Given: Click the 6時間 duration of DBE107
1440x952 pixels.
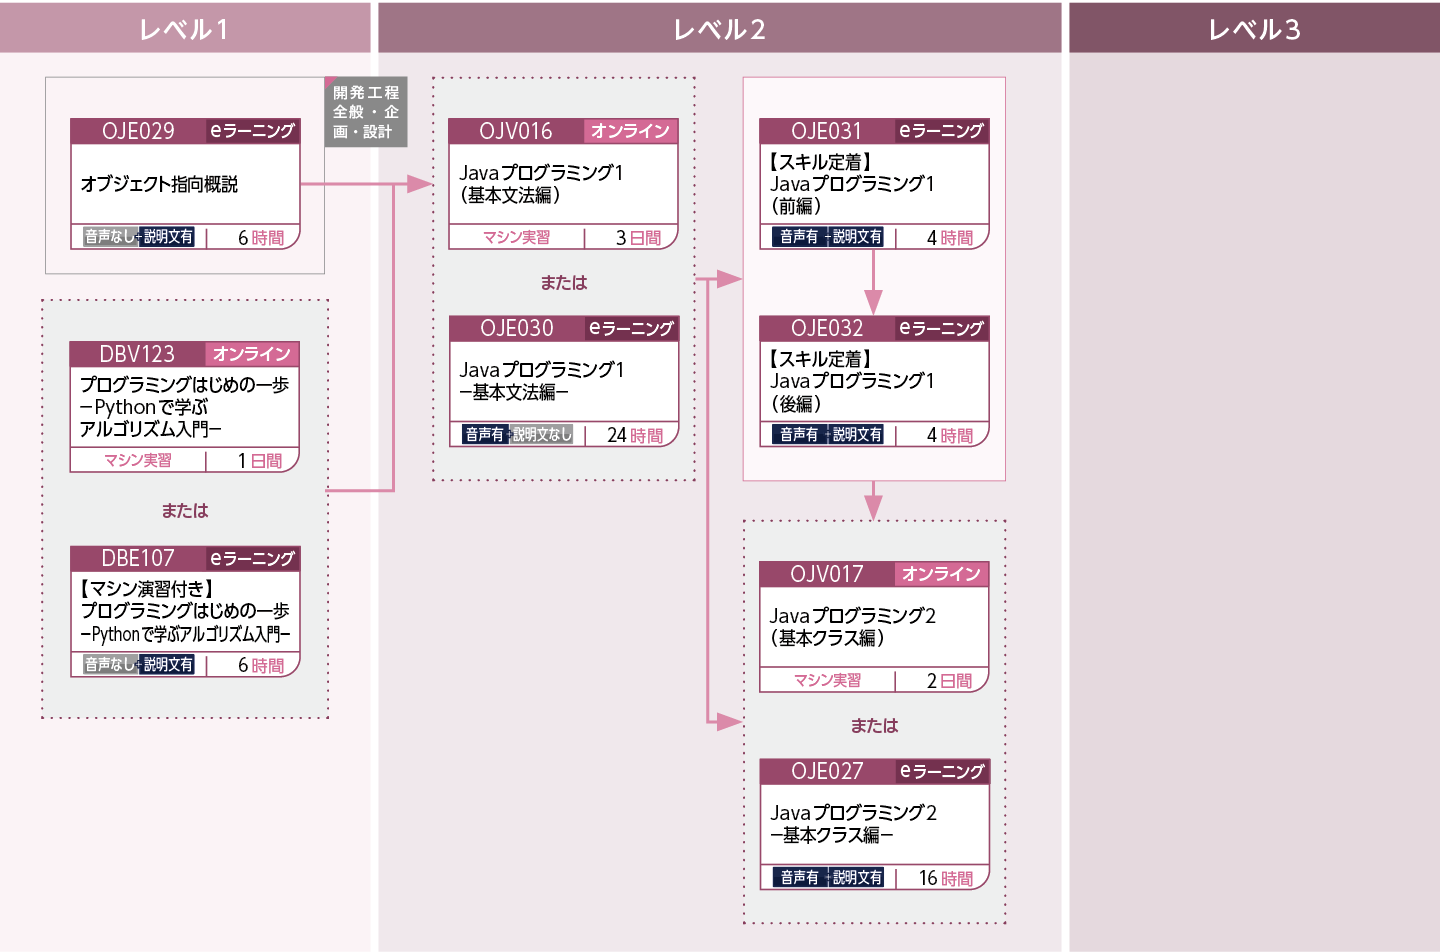Looking at the screenshot, I should tap(261, 666).
